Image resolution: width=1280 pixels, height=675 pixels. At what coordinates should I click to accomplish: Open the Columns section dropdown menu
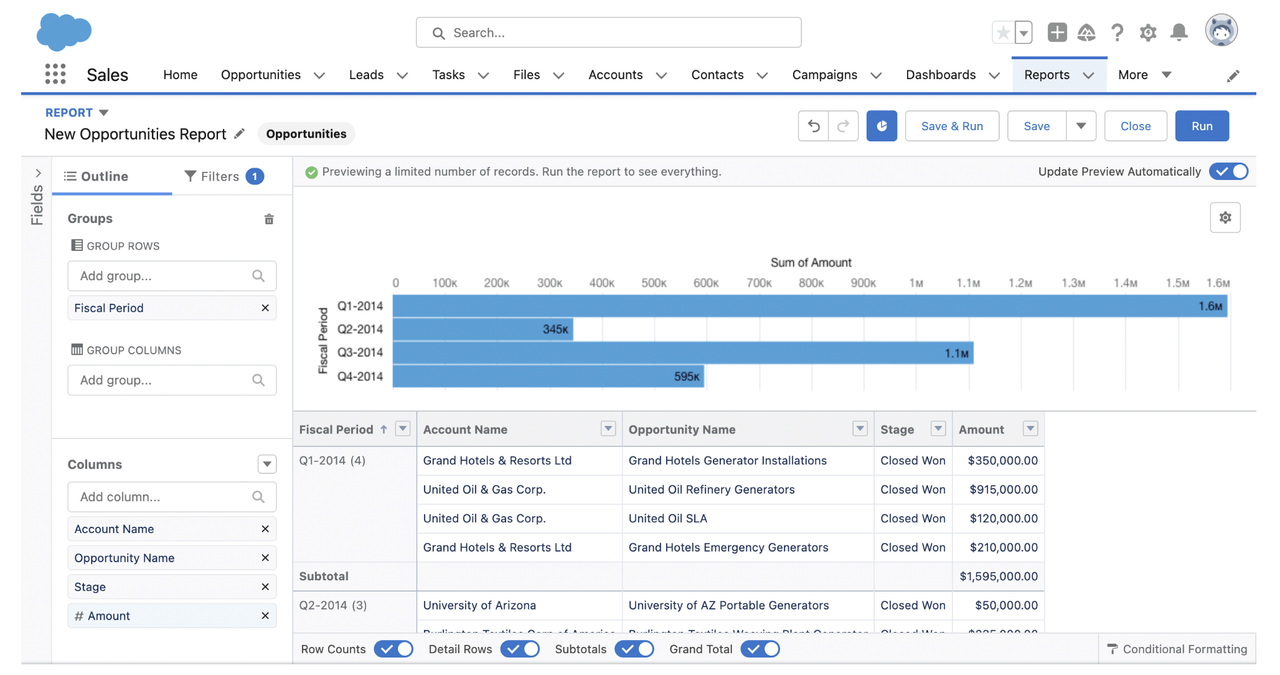pyautogui.click(x=267, y=465)
